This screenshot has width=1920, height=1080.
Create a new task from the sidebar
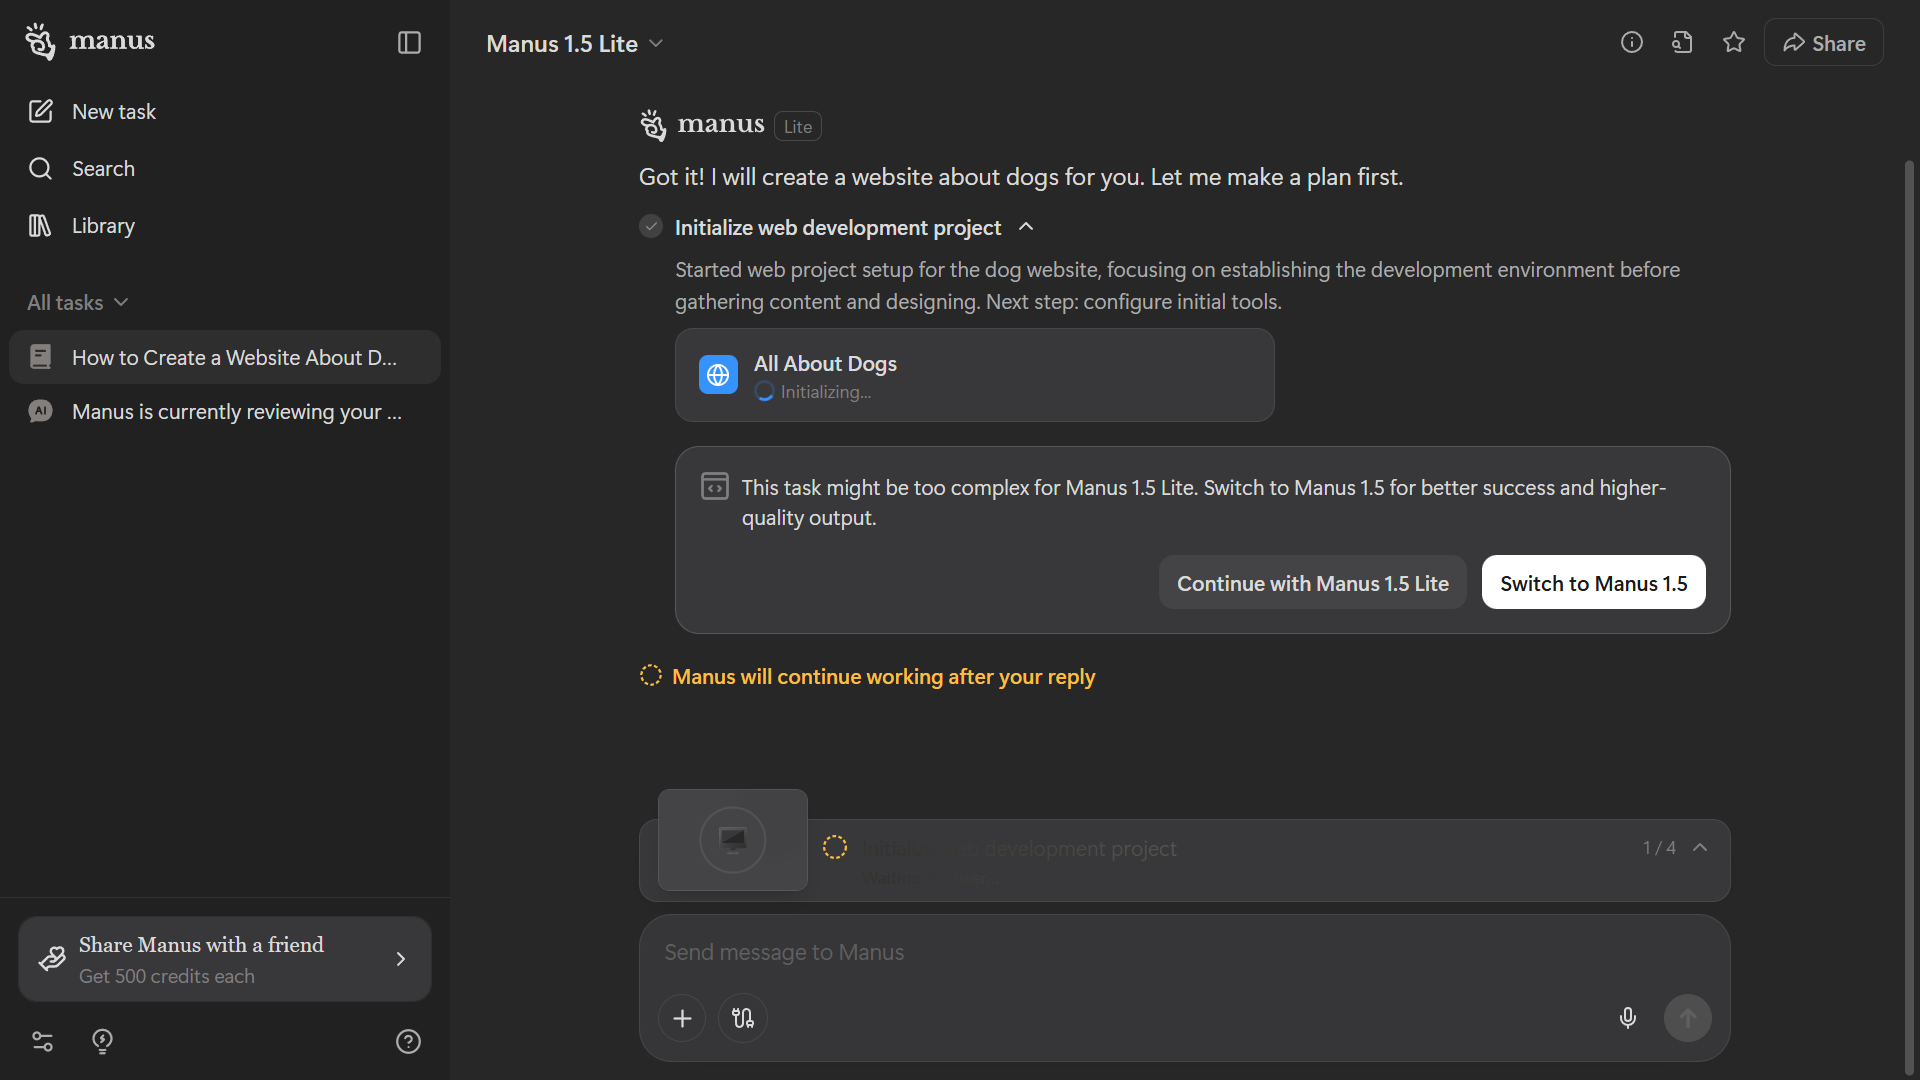click(x=112, y=111)
